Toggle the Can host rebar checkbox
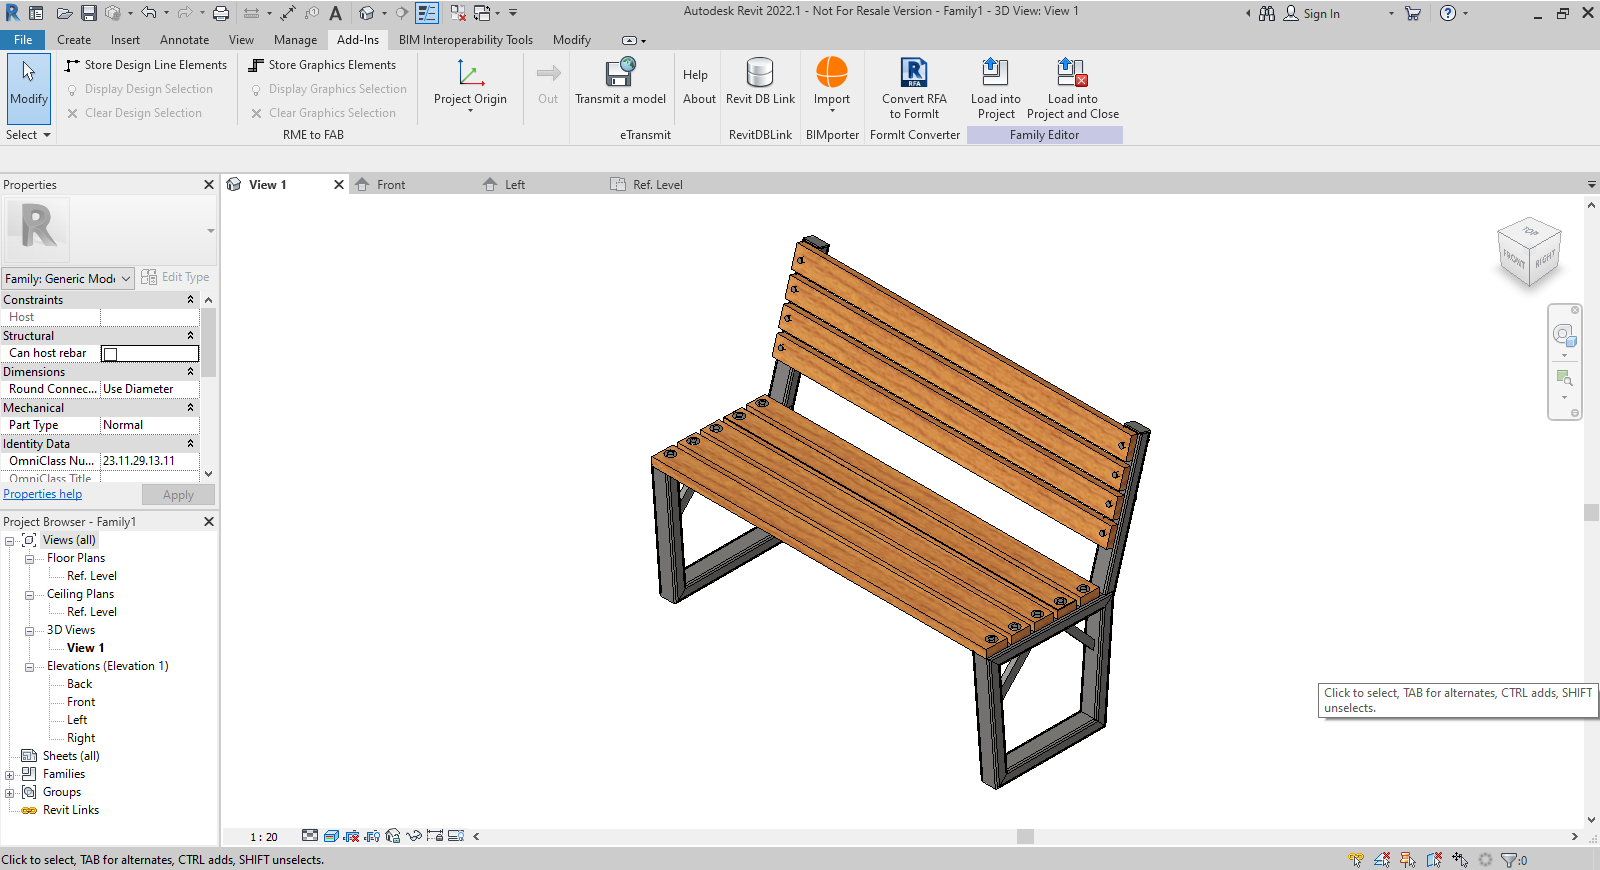This screenshot has height=870, width=1600. click(x=111, y=354)
